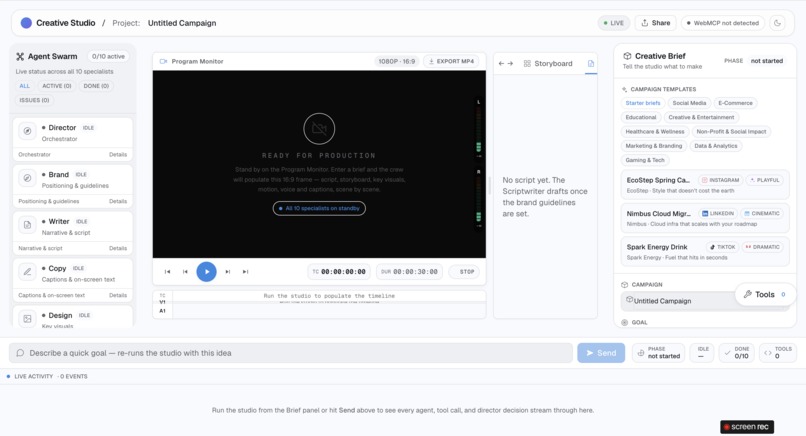Click the DONE 0/10 status chip
Image resolution: width=806 pixels, height=436 pixels.
point(736,352)
